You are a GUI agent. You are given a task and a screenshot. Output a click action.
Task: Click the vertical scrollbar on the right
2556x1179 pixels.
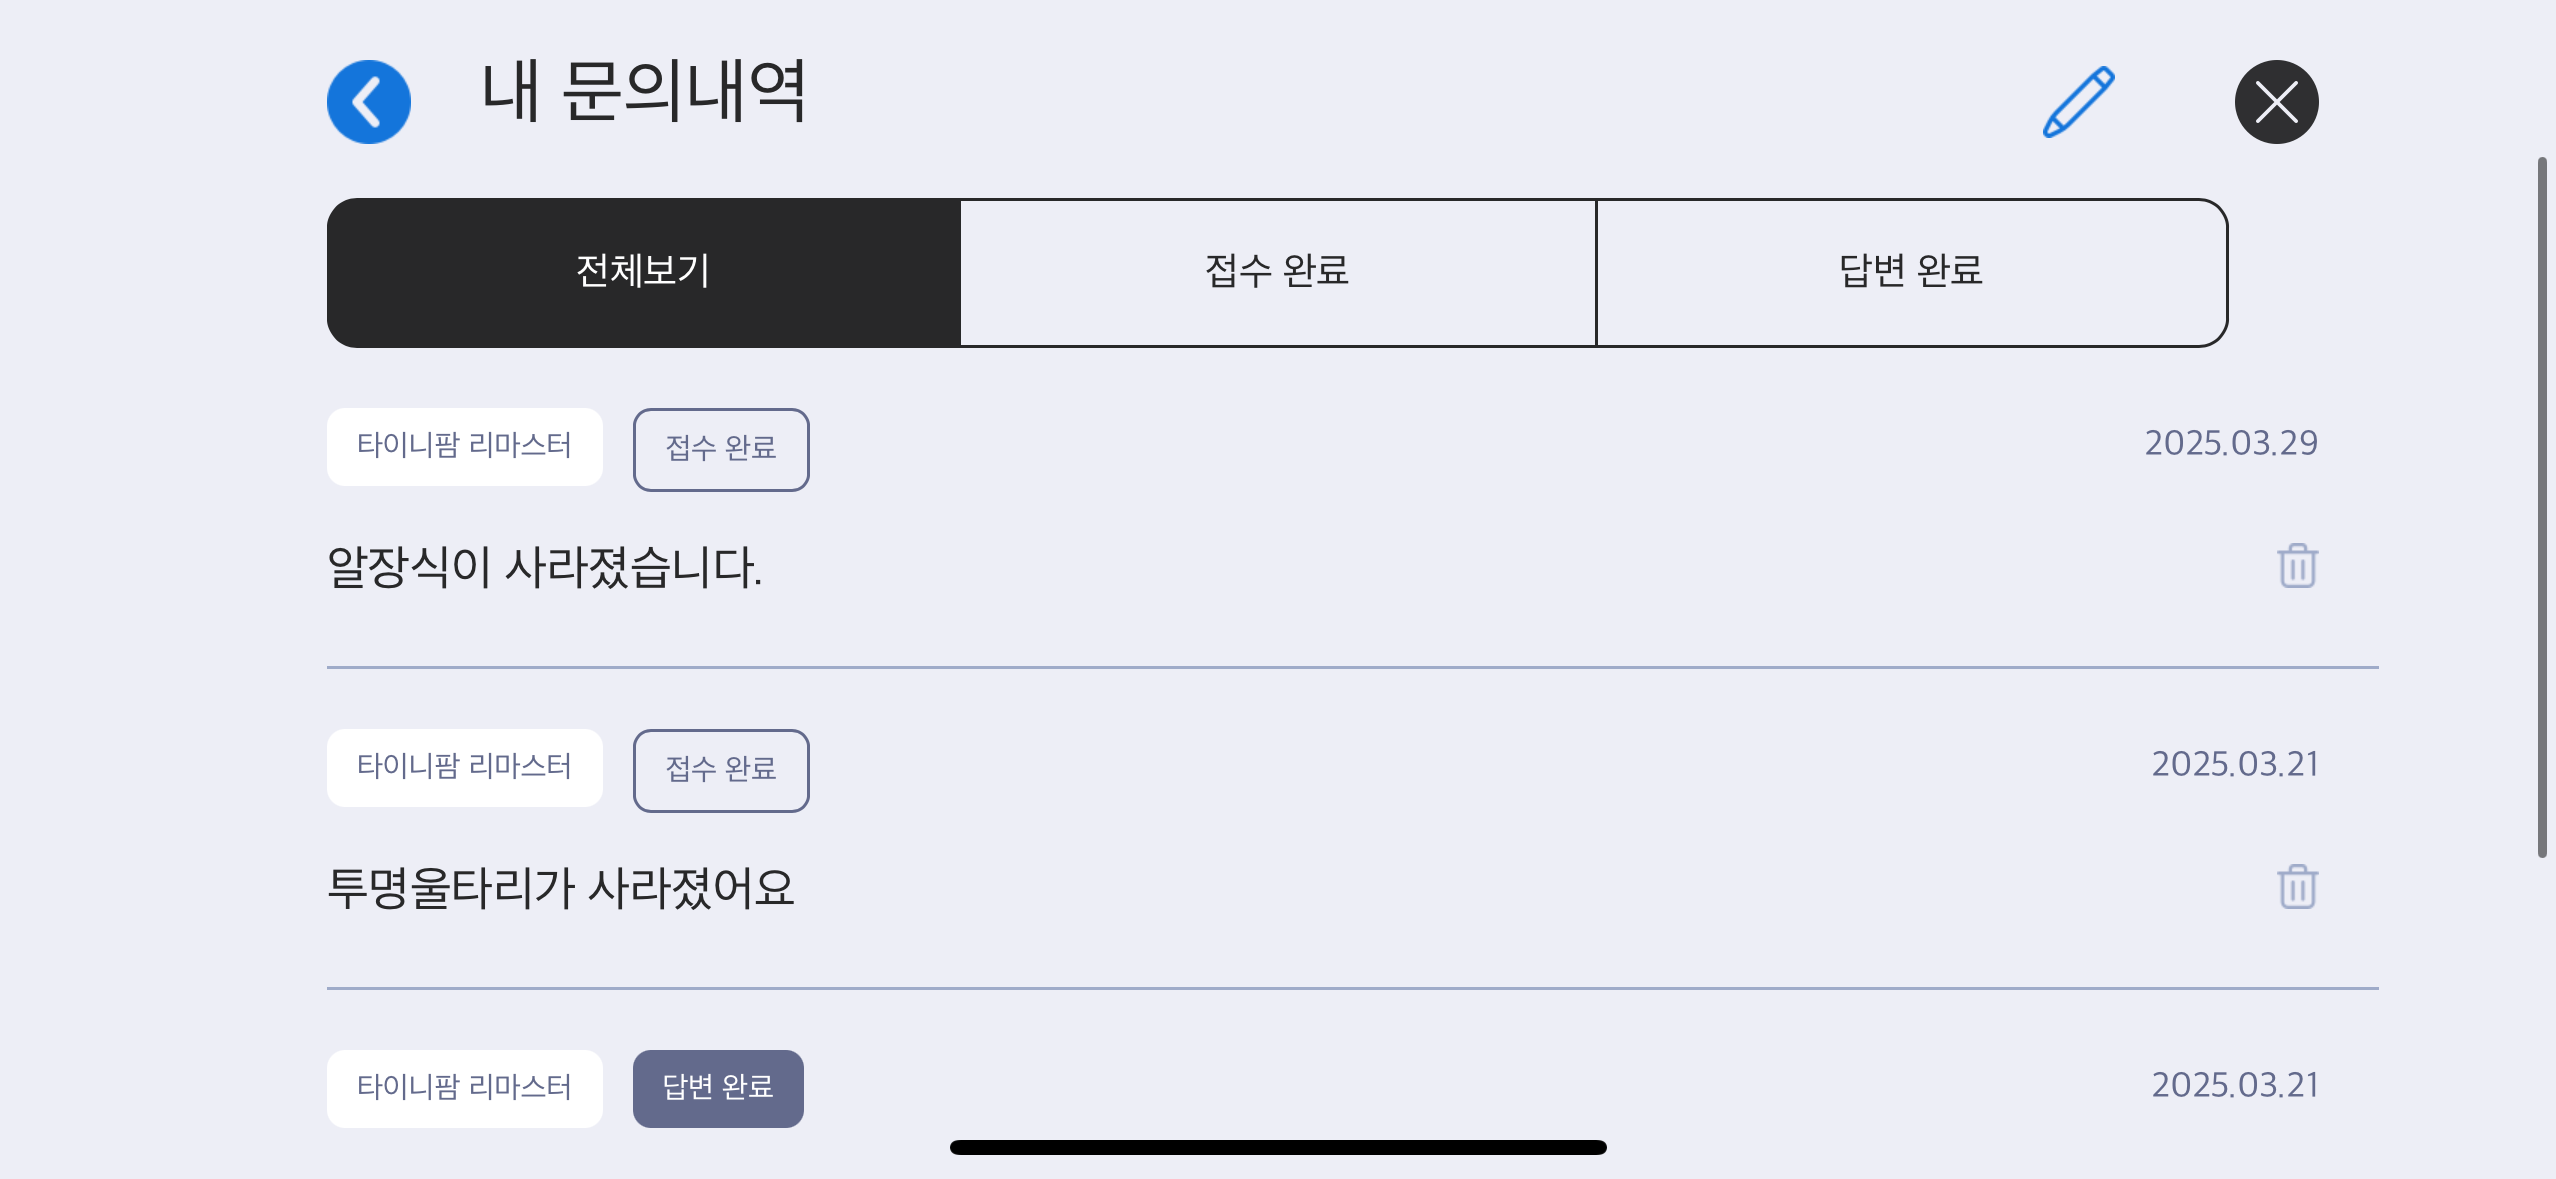point(2541,507)
